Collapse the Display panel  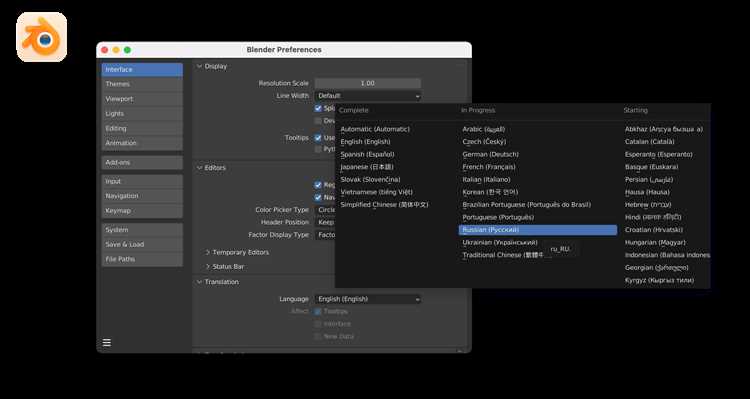pyautogui.click(x=199, y=66)
